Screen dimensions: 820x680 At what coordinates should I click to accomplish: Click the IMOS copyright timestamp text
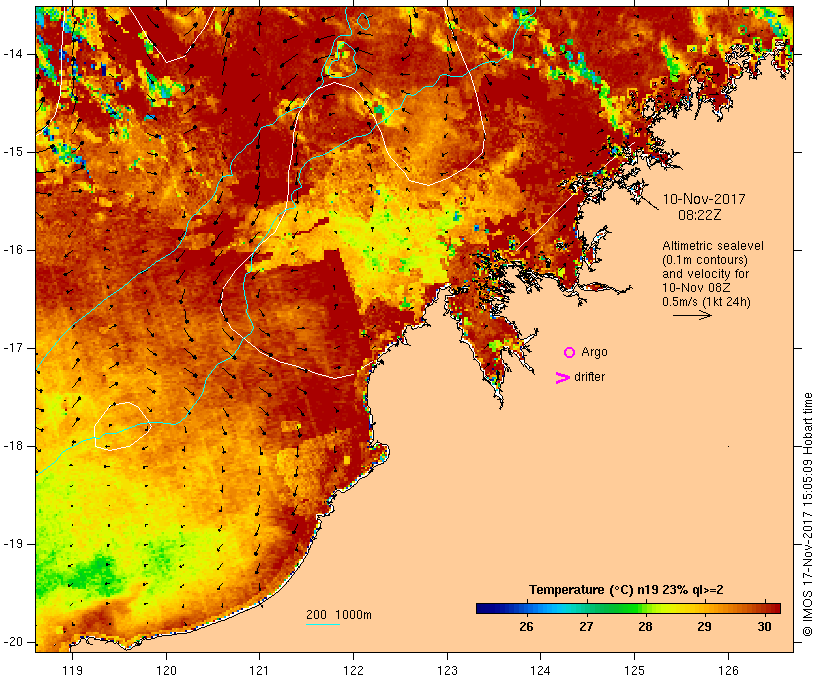click(807, 515)
